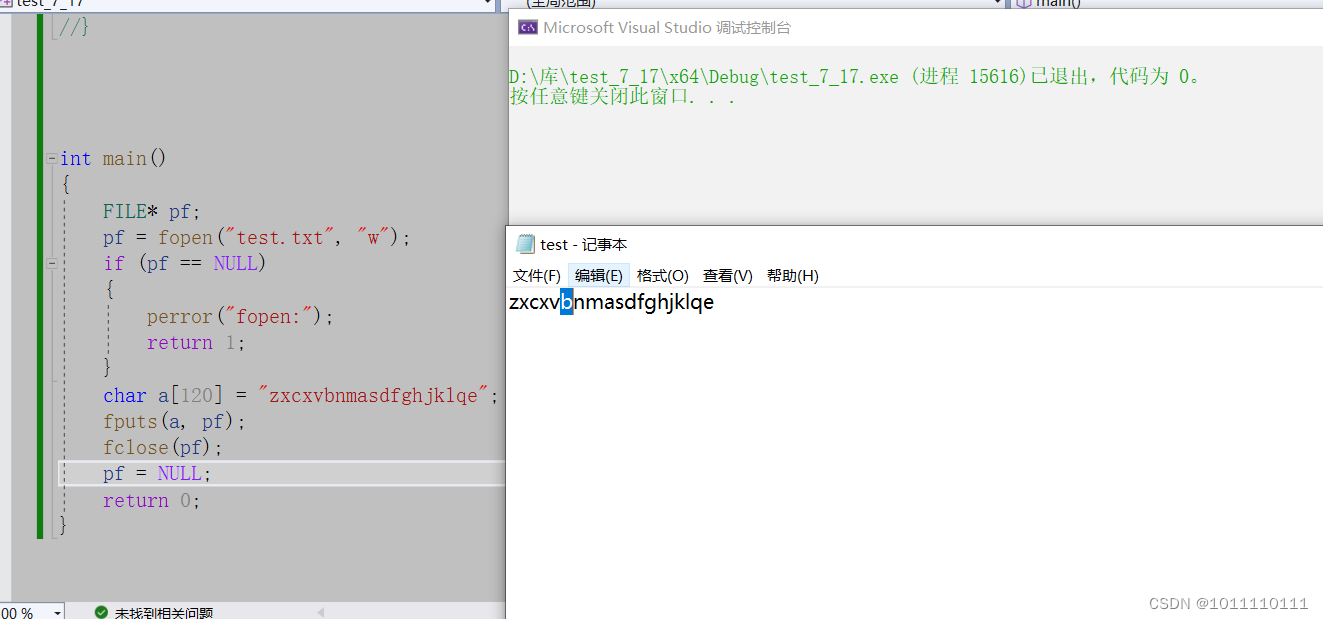Open Notepad's 编辑(E) menu
This screenshot has width=1323, height=619.
click(x=599, y=276)
